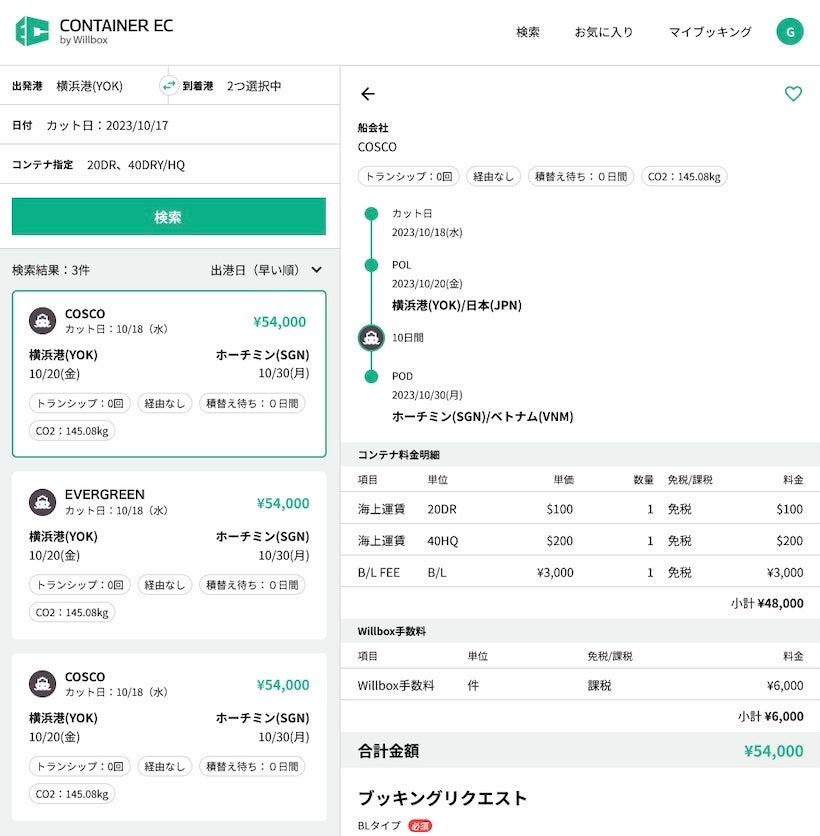
Task: Go back with the left arrow icon
Action: tap(368, 94)
